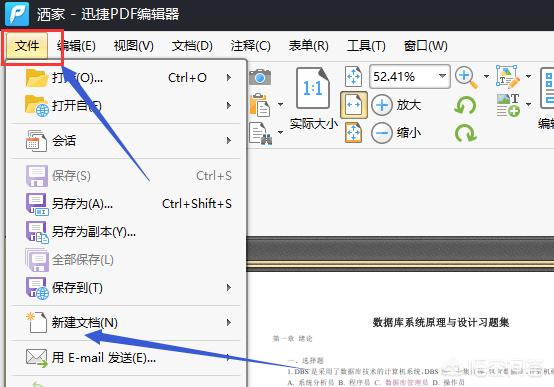Click the PDF document title 数据库系统原理与设计习题集
Viewport: 554px width, 387px height.
pos(441,322)
